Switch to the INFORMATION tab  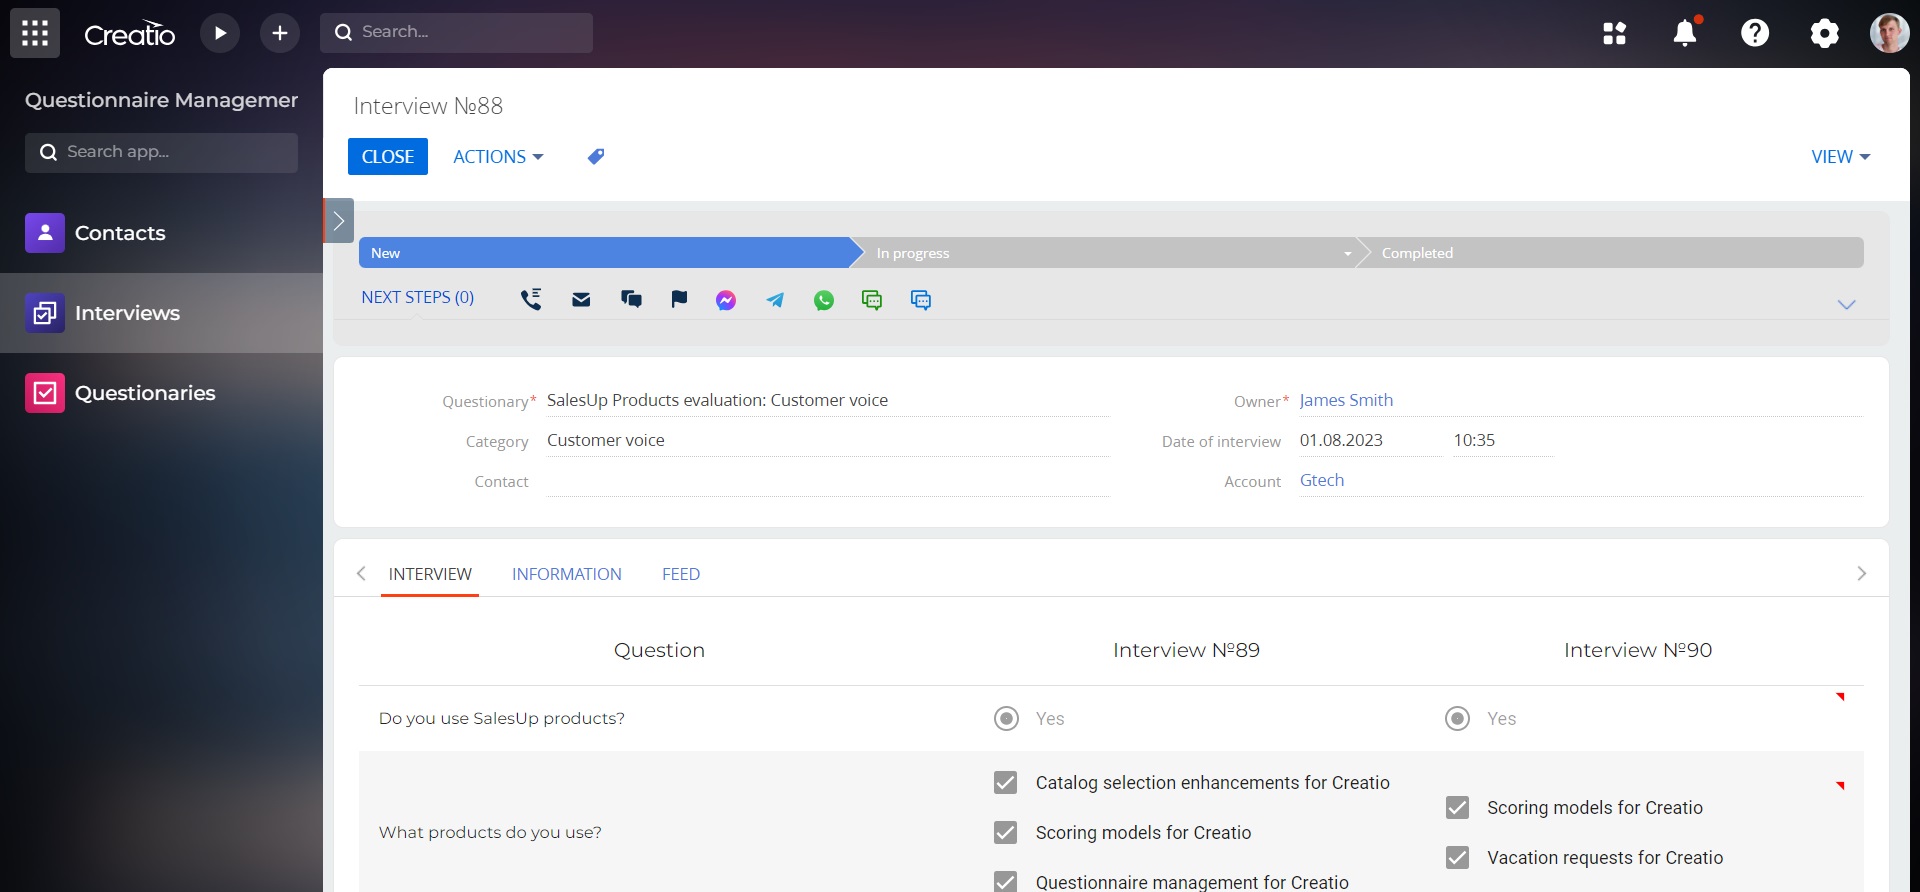pos(567,574)
